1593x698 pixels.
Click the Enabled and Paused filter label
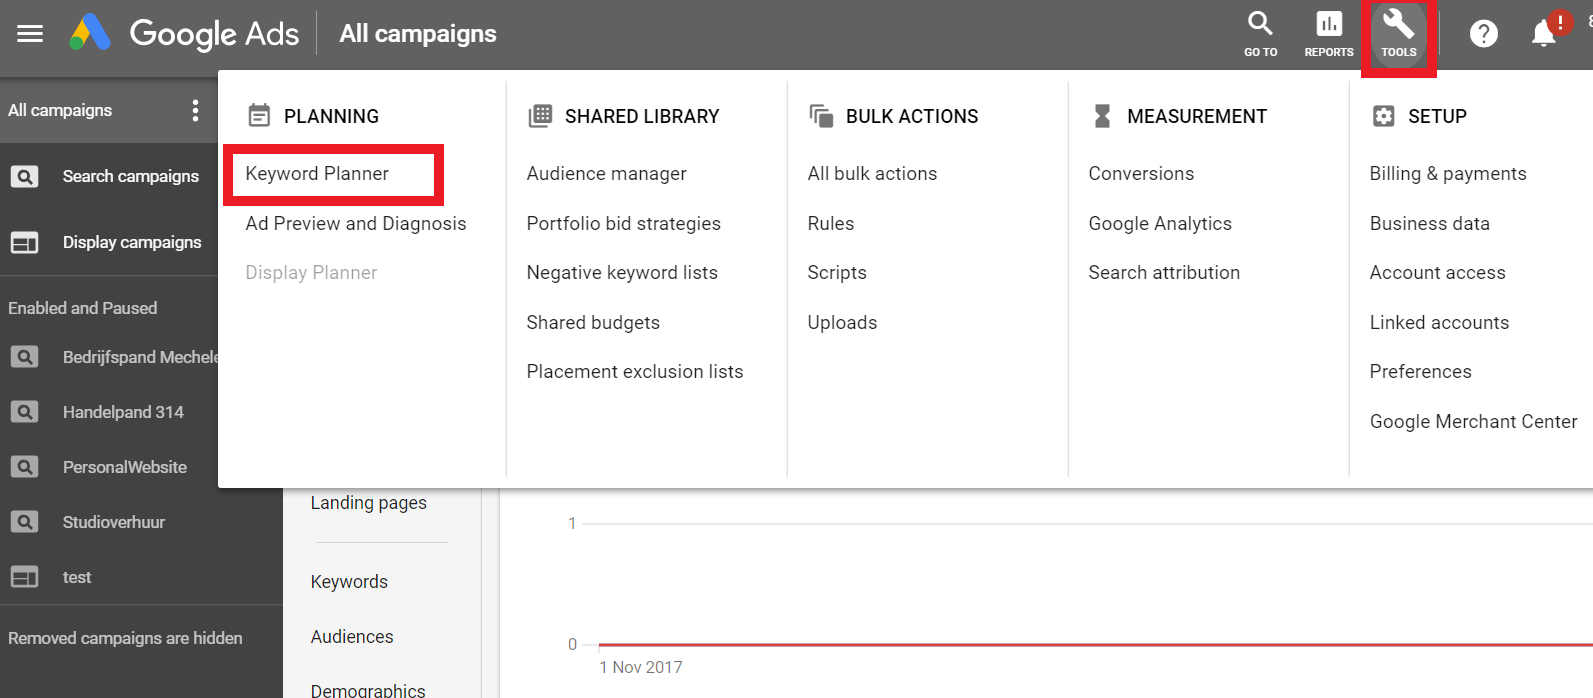83,308
